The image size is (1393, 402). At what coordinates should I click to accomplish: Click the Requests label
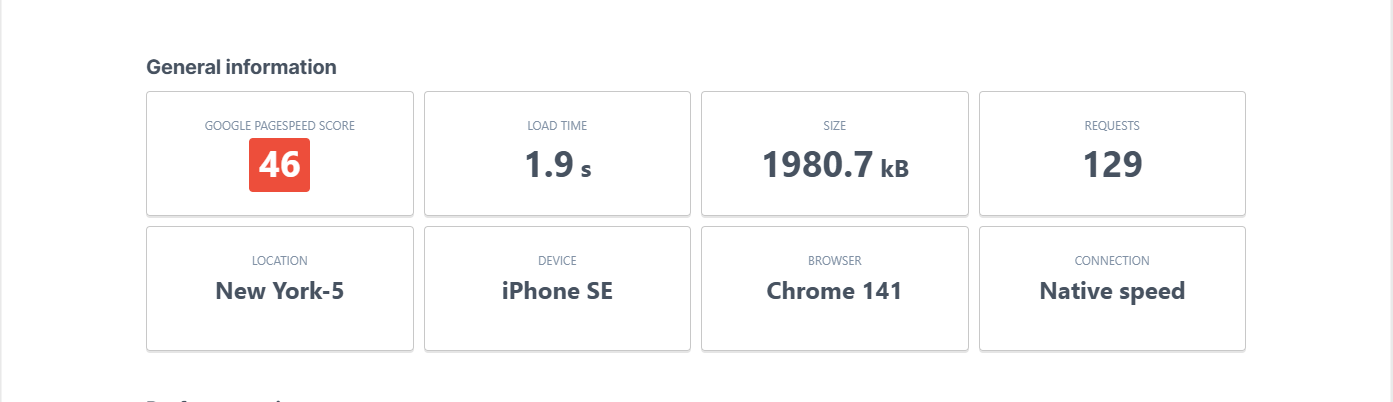pyautogui.click(x=1112, y=126)
